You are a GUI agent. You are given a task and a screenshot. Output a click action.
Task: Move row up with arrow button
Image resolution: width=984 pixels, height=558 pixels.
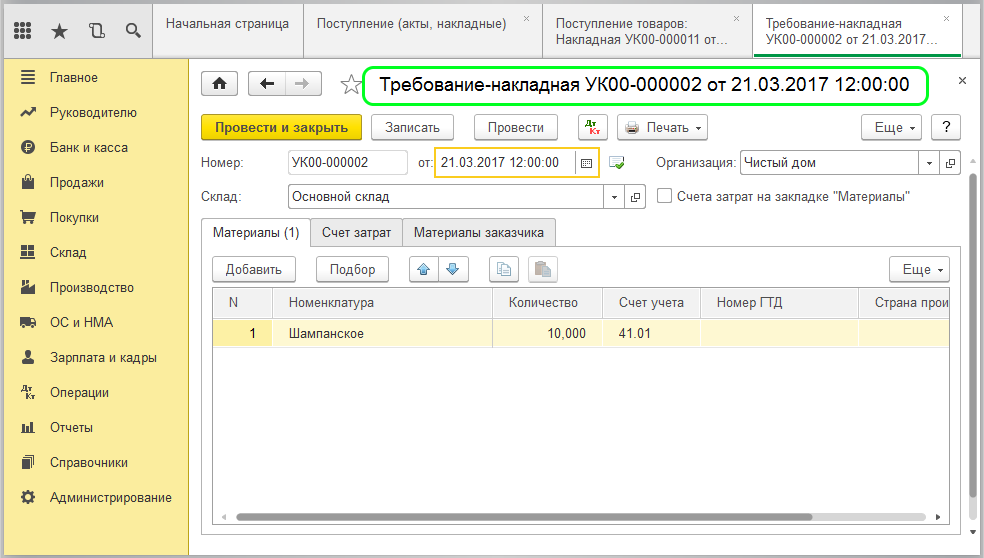click(424, 270)
